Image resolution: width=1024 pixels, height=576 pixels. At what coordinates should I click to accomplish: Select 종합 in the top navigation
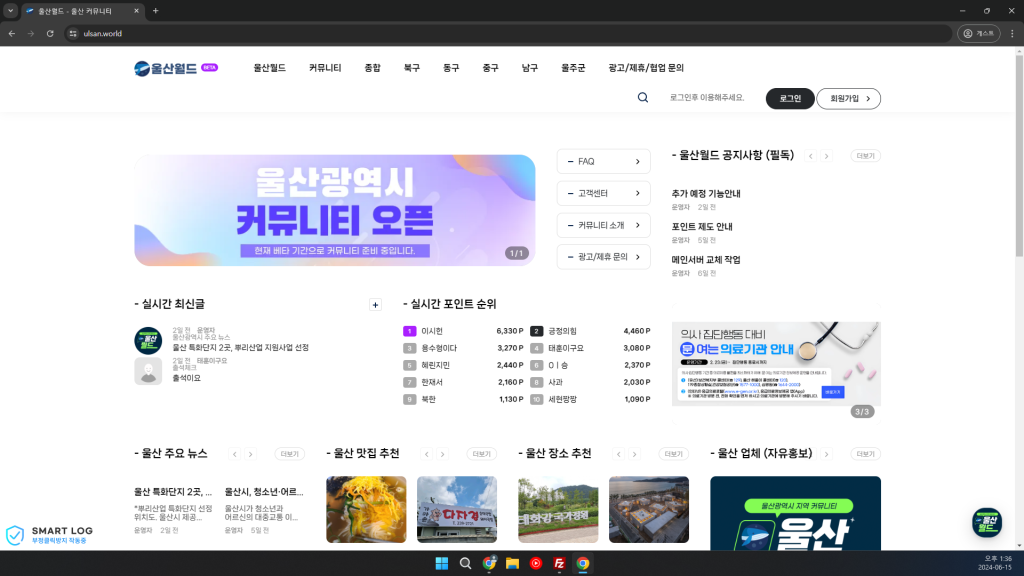pos(372,68)
